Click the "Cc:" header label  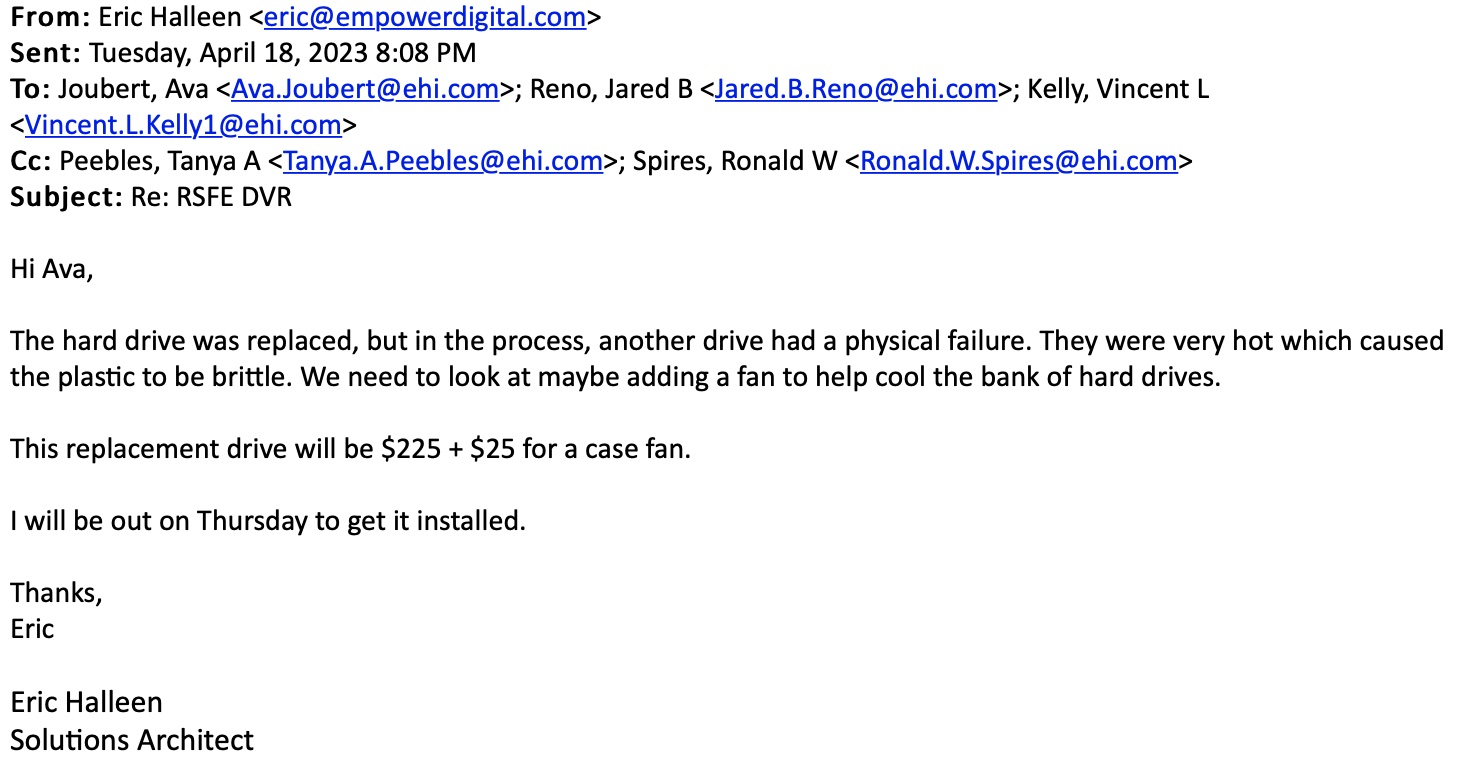coord(31,161)
